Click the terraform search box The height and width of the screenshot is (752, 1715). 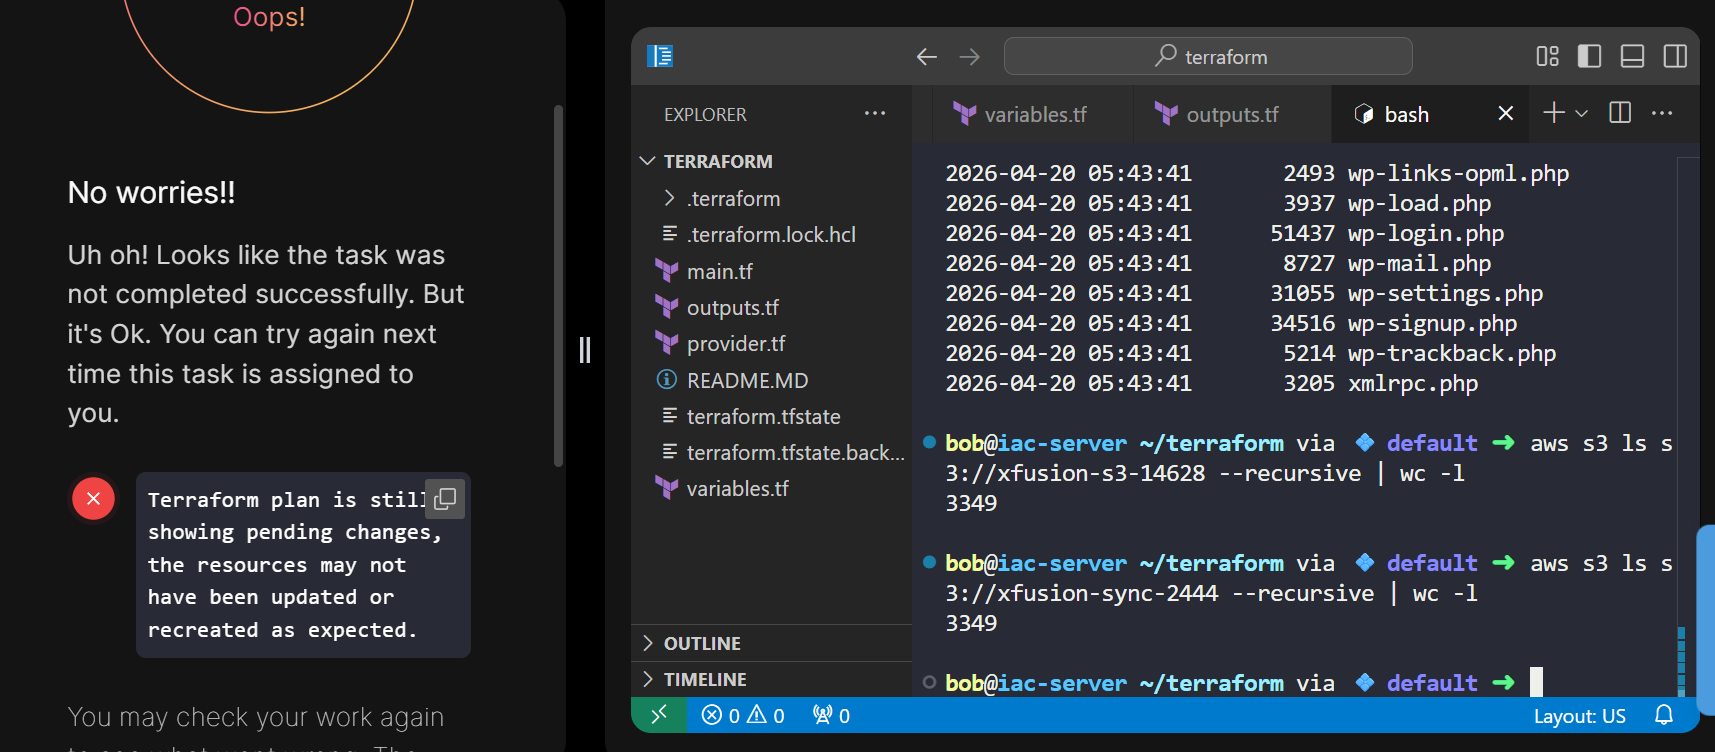[x=1208, y=57]
